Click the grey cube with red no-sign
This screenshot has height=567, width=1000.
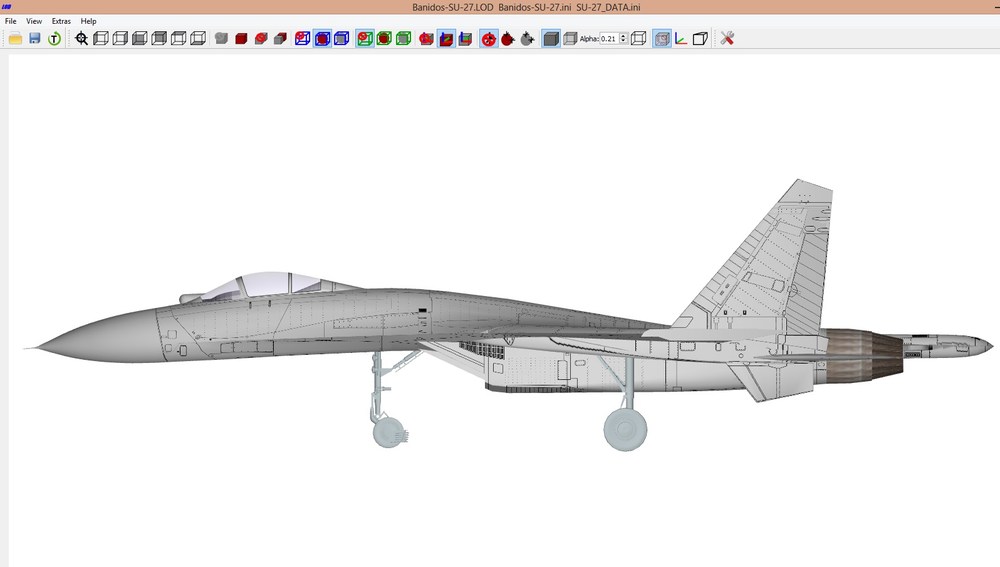click(261, 38)
